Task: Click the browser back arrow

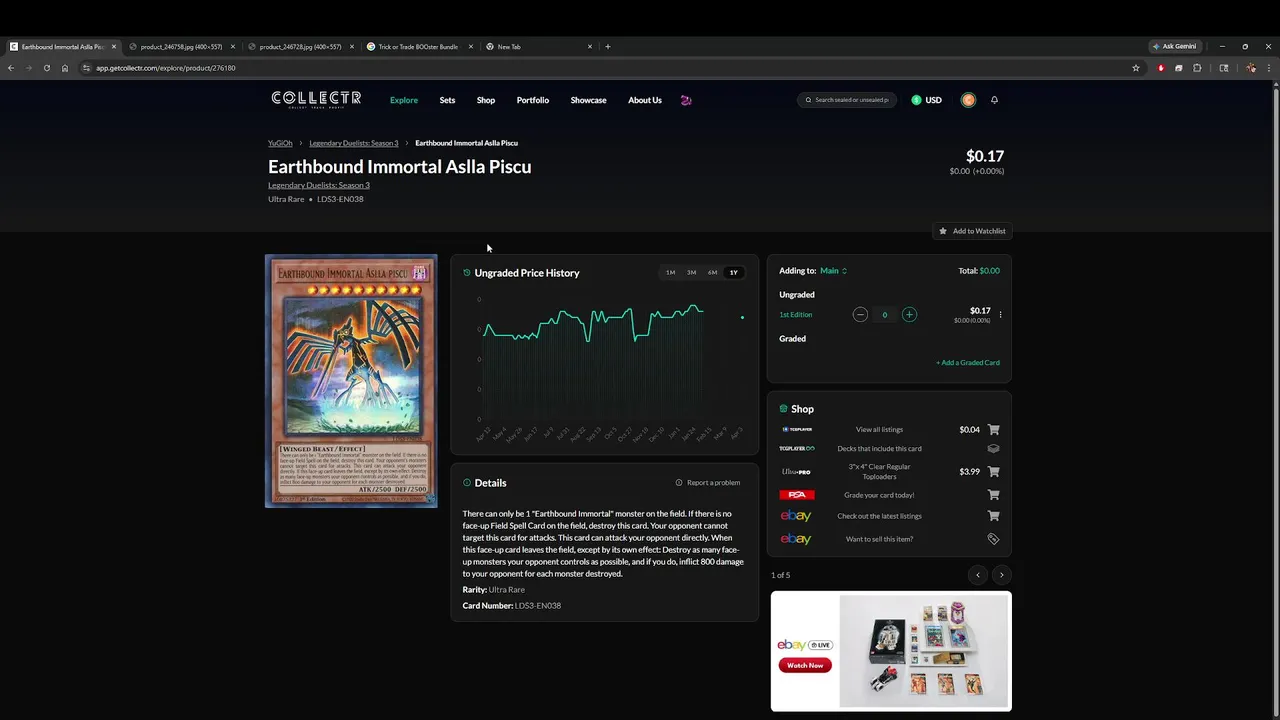Action: (x=11, y=68)
